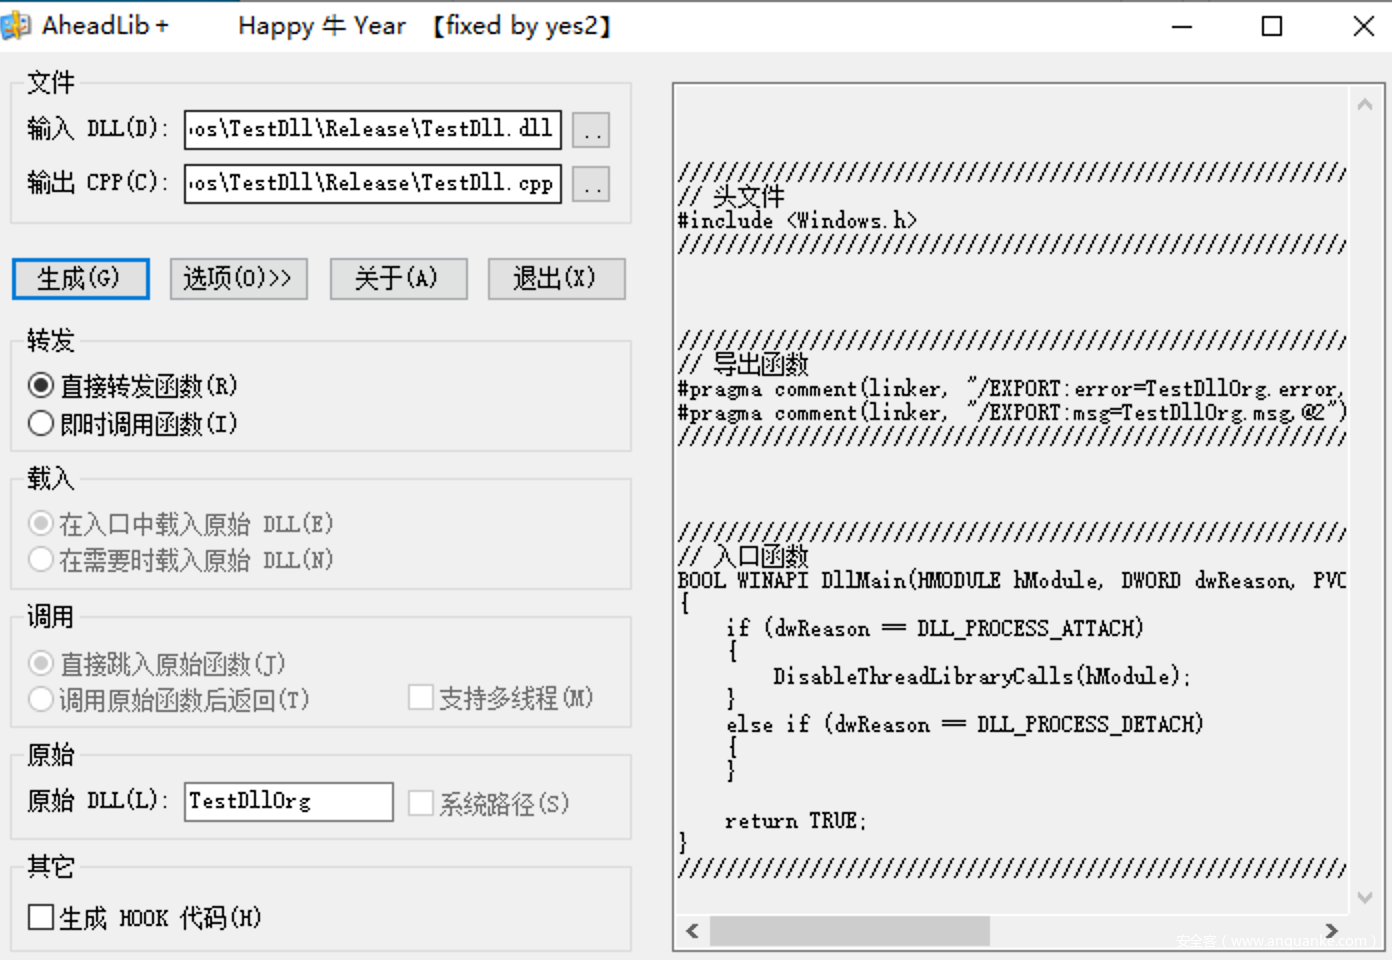Click the horizontal scrollbar thumb in code preview
Screen dimensions: 1392x960
[850, 931]
